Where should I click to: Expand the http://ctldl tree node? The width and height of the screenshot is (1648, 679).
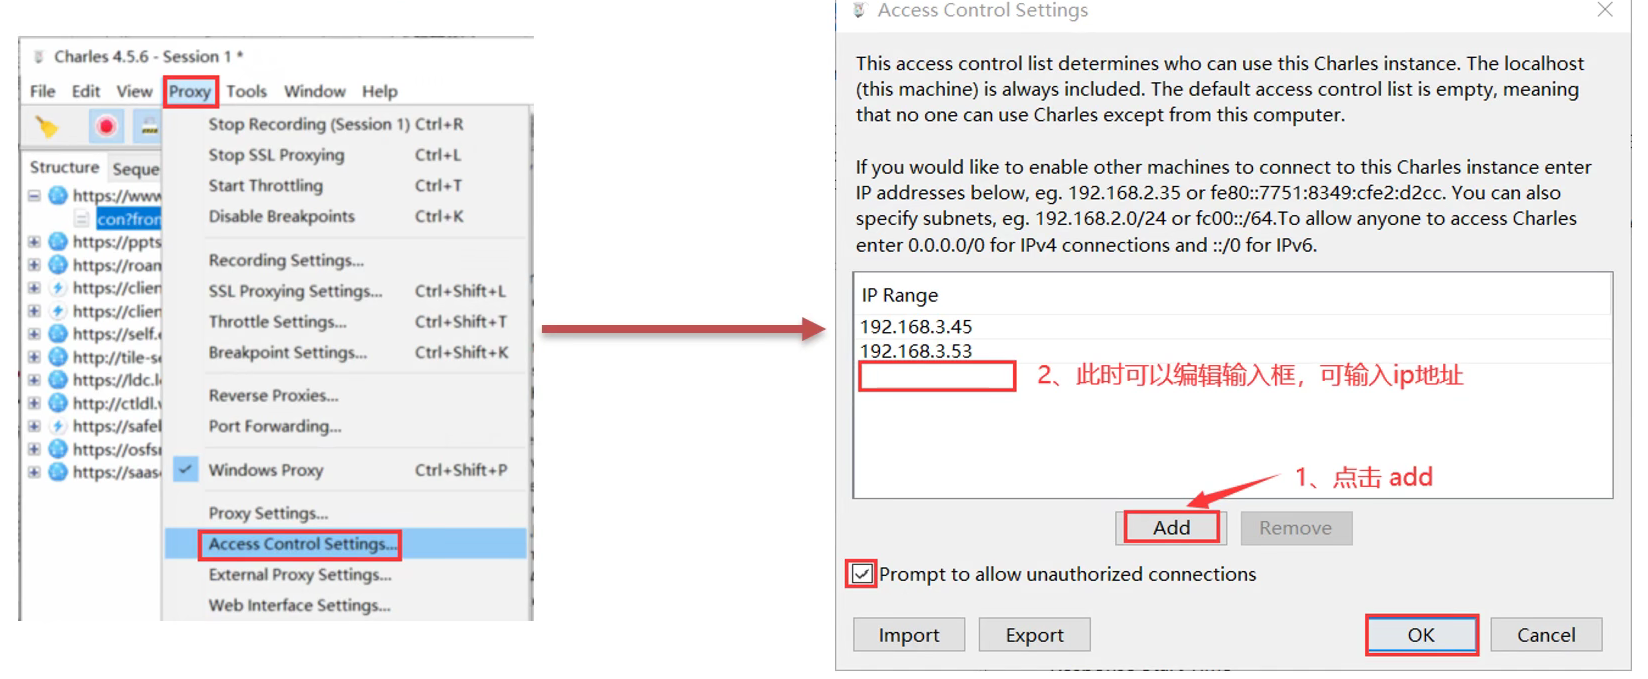coord(34,402)
